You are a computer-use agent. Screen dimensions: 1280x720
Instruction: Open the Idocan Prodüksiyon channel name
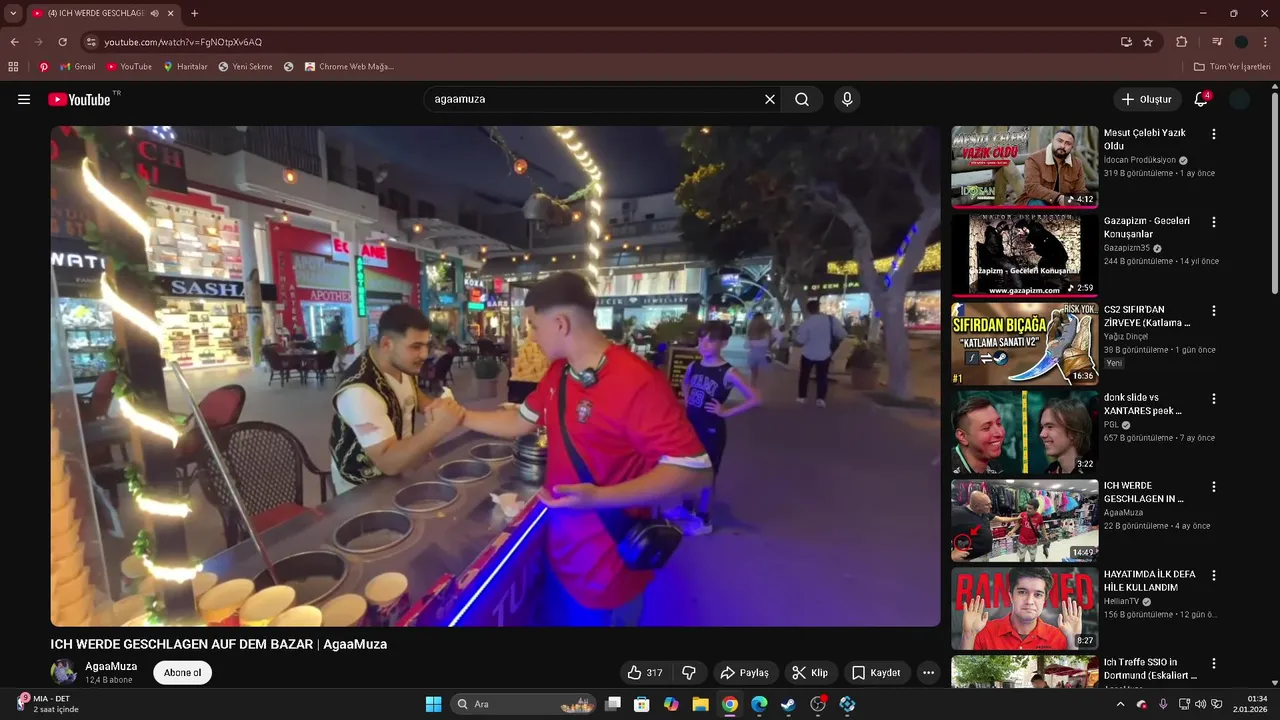(x=1140, y=160)
